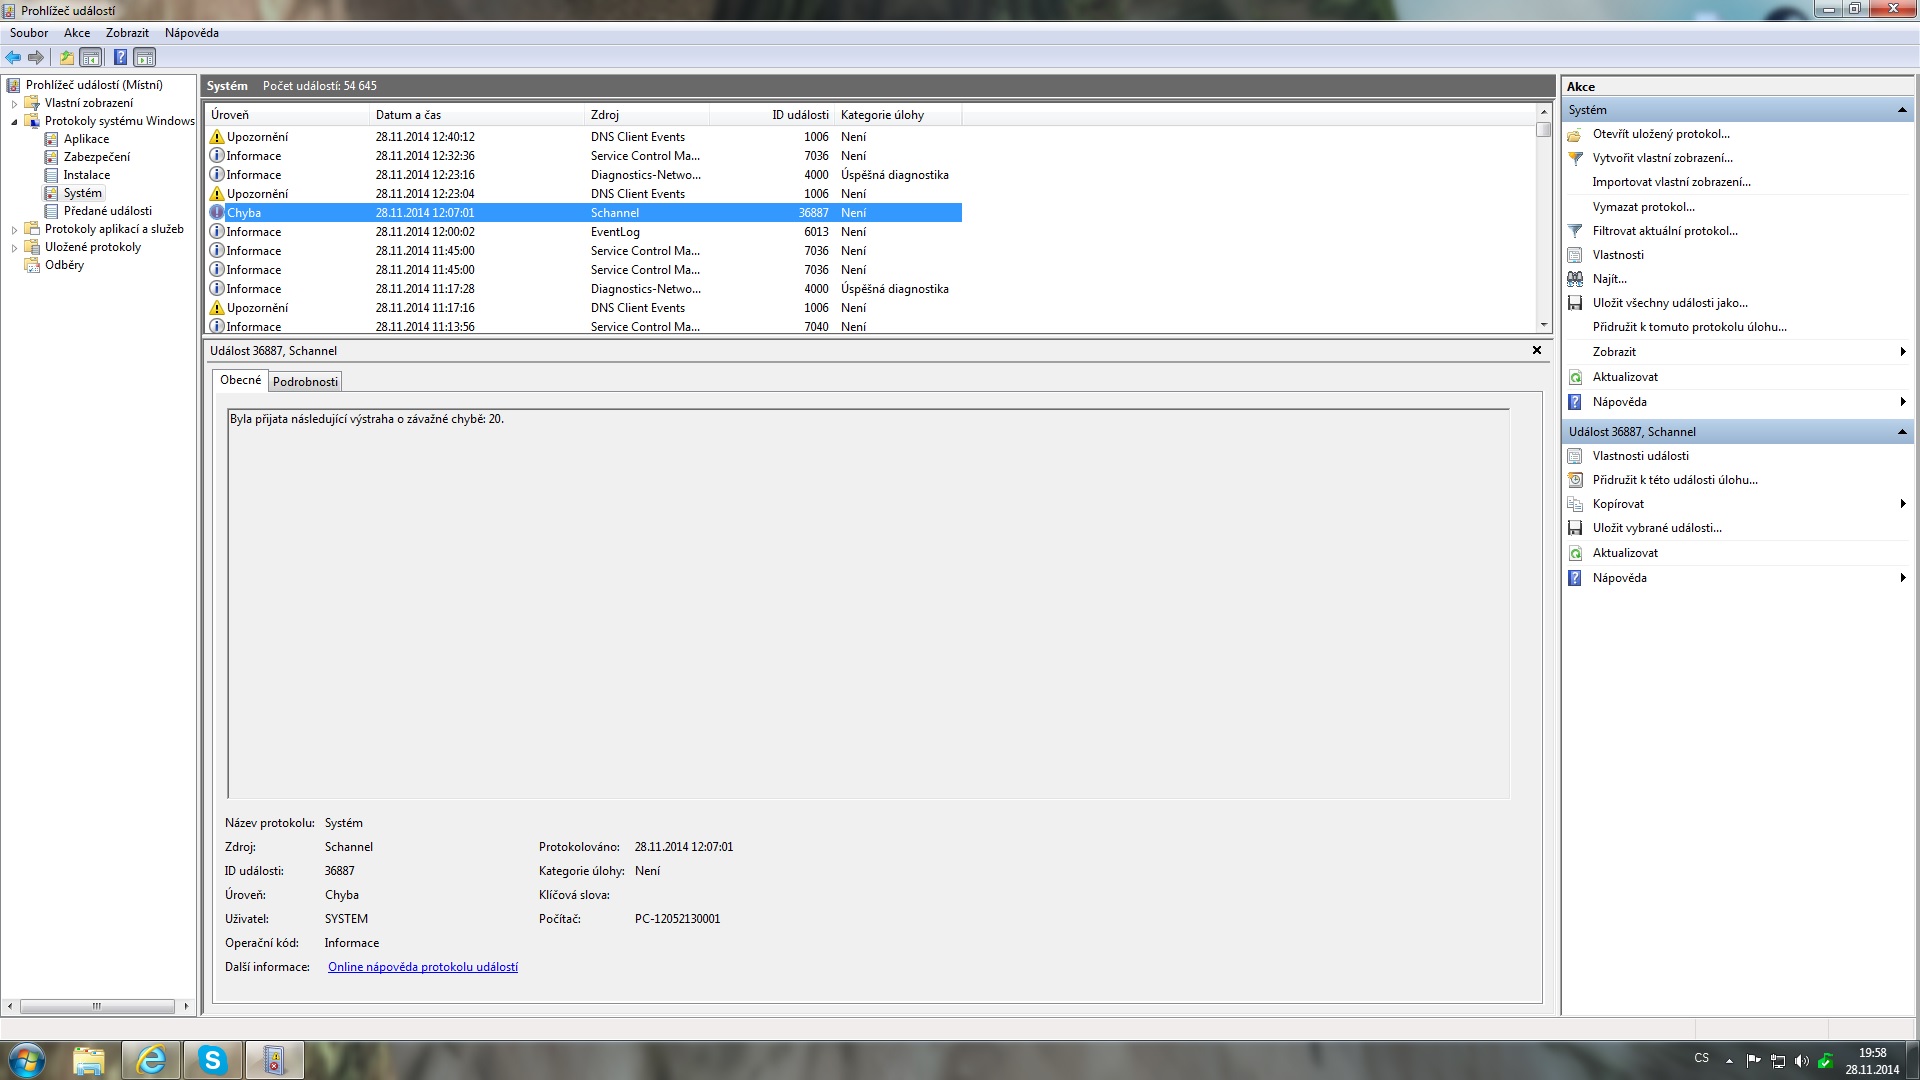Collapse Protokoly systému Windows tree node

[14, 122]
